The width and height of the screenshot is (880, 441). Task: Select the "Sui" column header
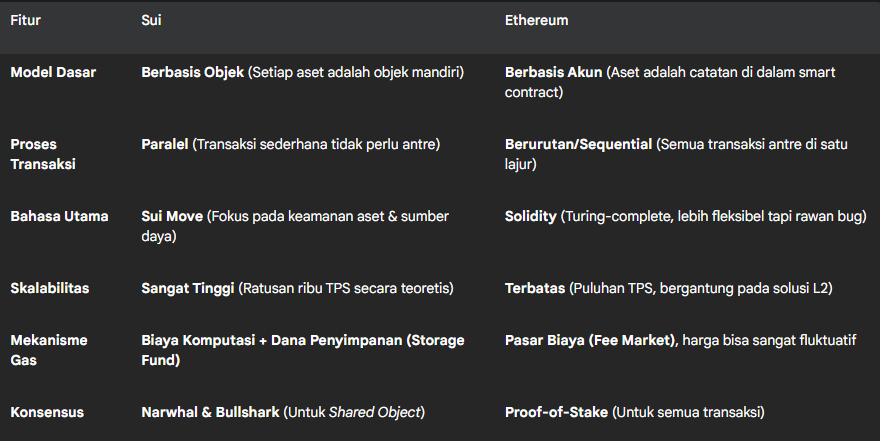[151, 21]
